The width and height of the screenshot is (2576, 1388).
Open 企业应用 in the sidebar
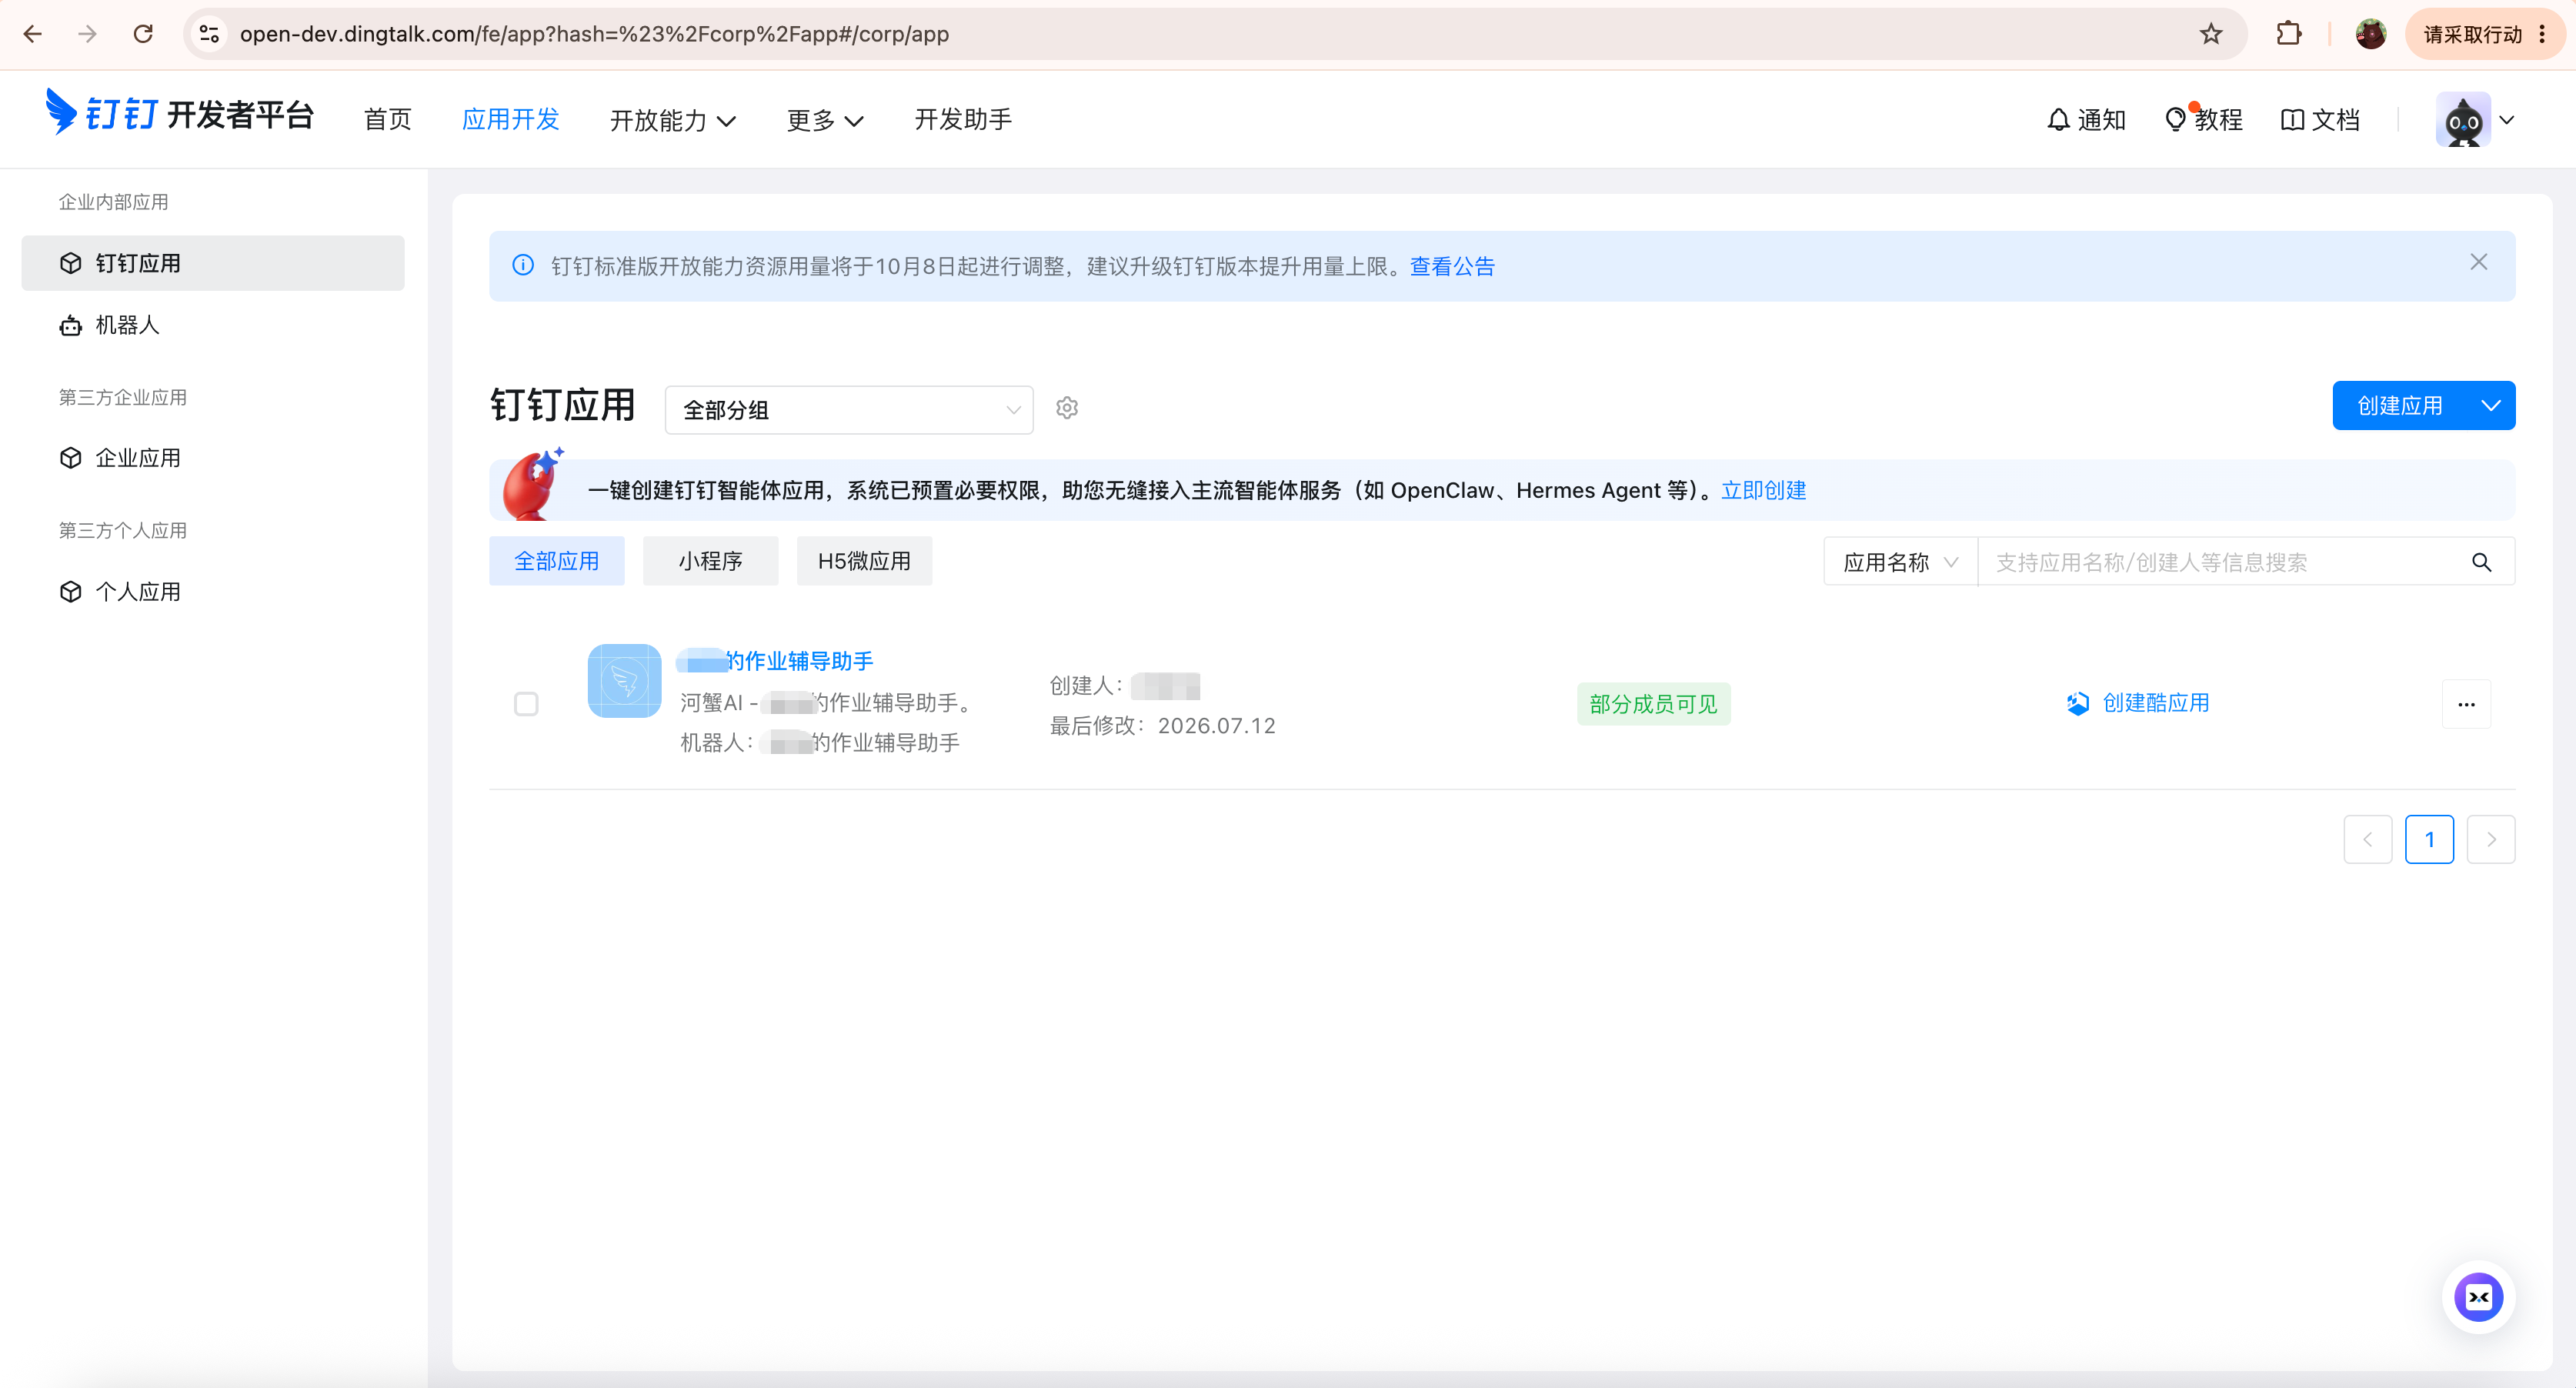tap(213, 458)
